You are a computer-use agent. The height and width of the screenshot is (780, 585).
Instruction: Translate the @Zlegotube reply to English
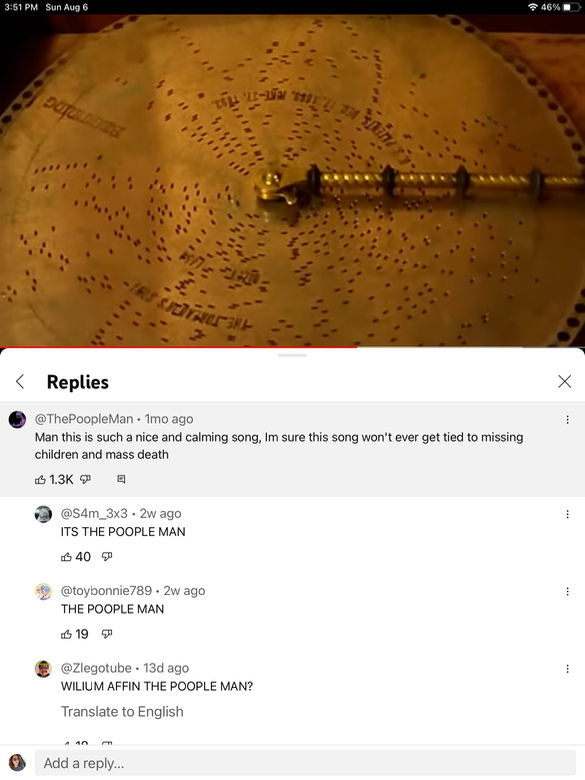(122, 712)
